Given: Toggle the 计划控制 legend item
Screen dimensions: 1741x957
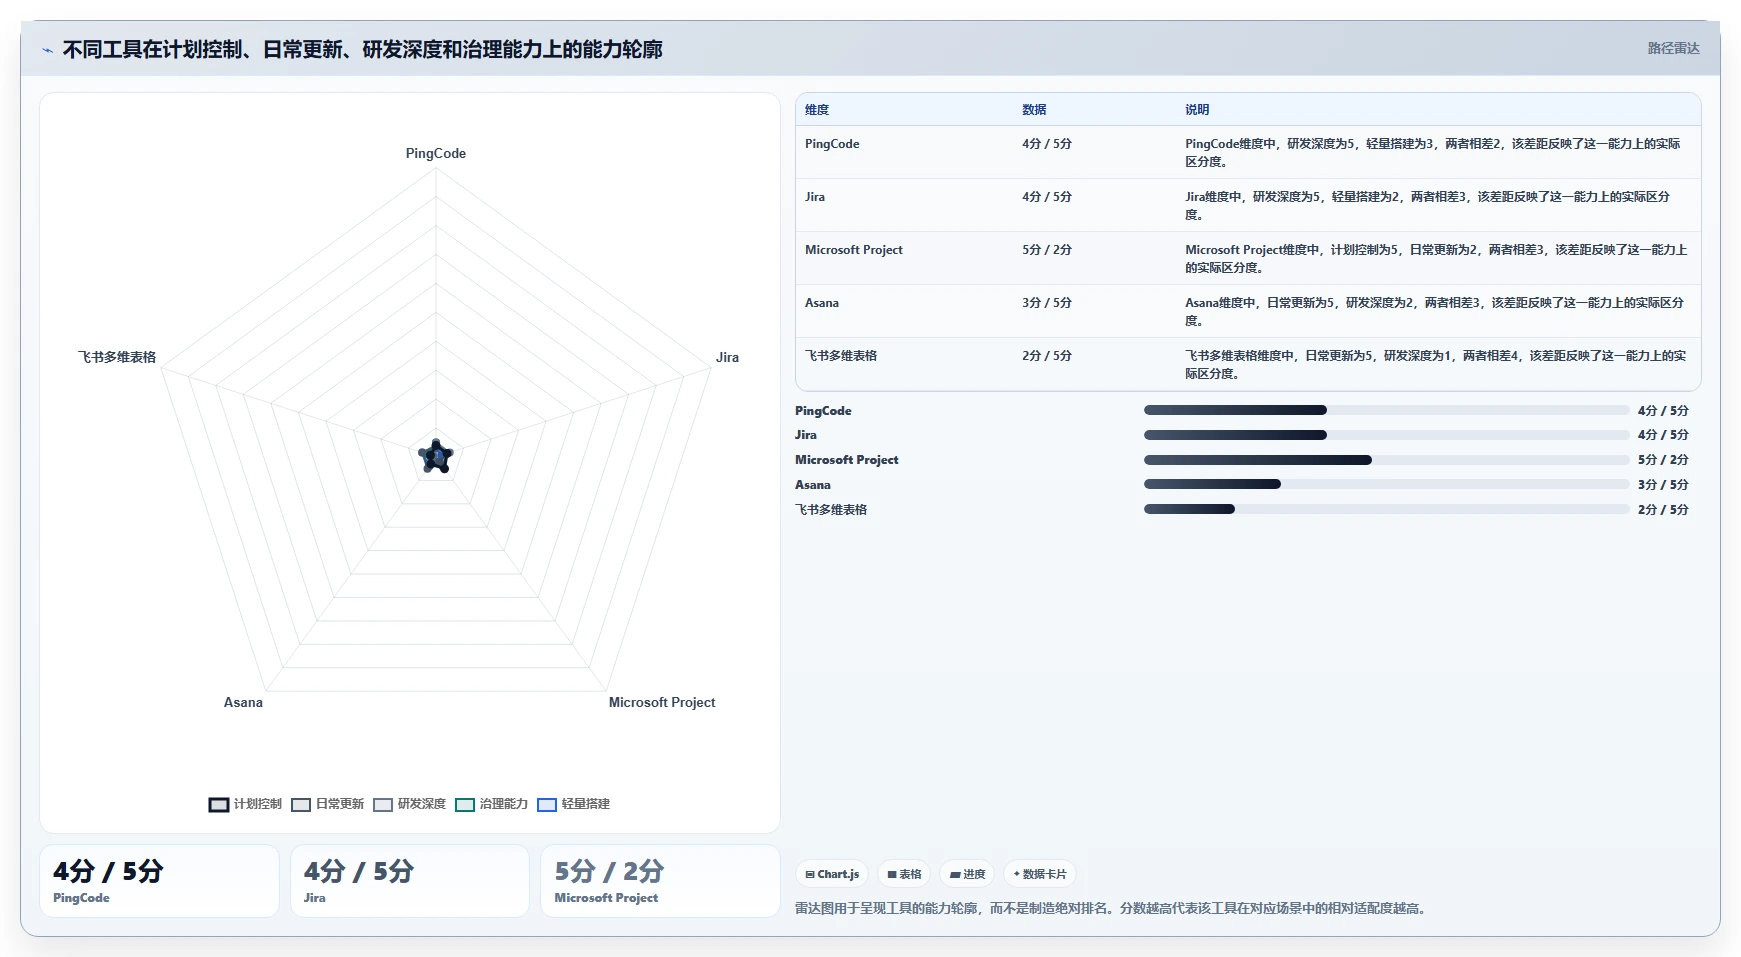Looking at the screenshot, I should 245,804.
